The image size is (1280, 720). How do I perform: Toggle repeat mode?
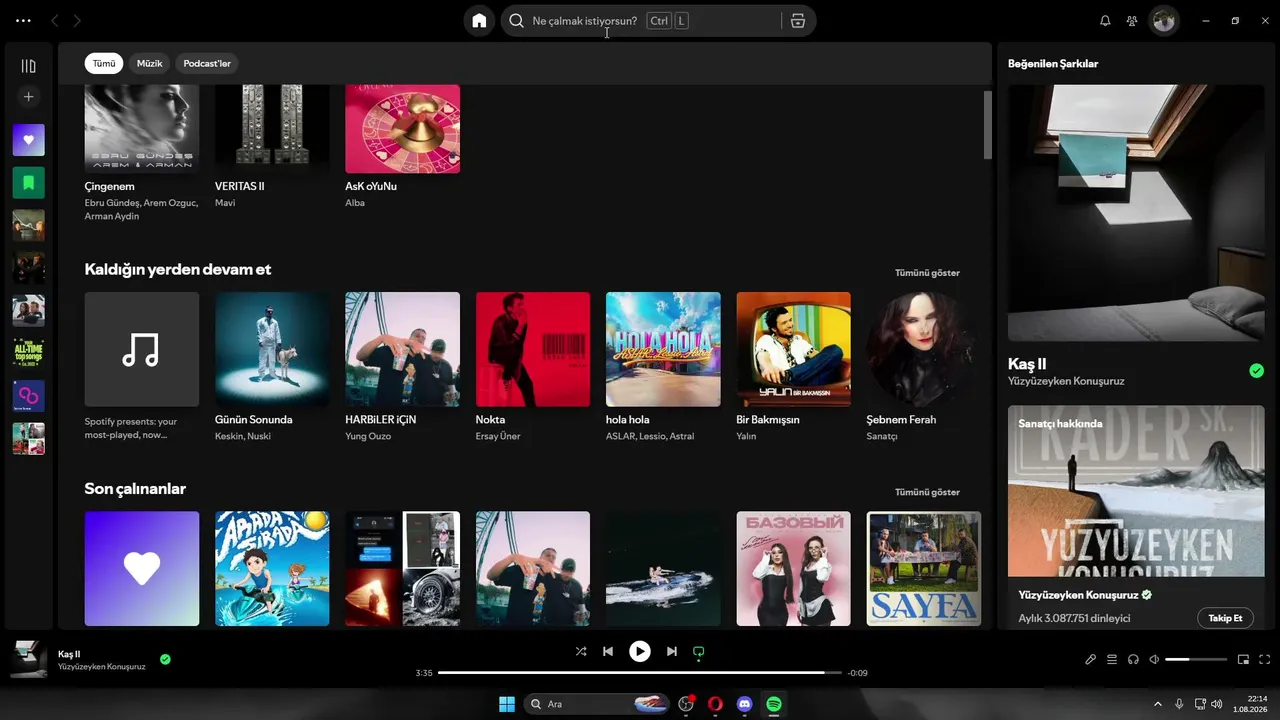(699, 652)
